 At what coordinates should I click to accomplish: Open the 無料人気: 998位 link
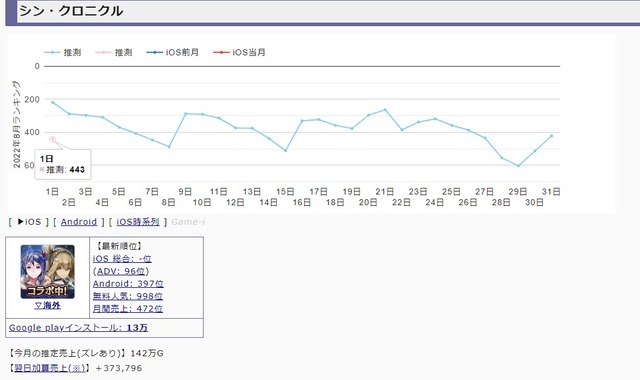point(128,296)
